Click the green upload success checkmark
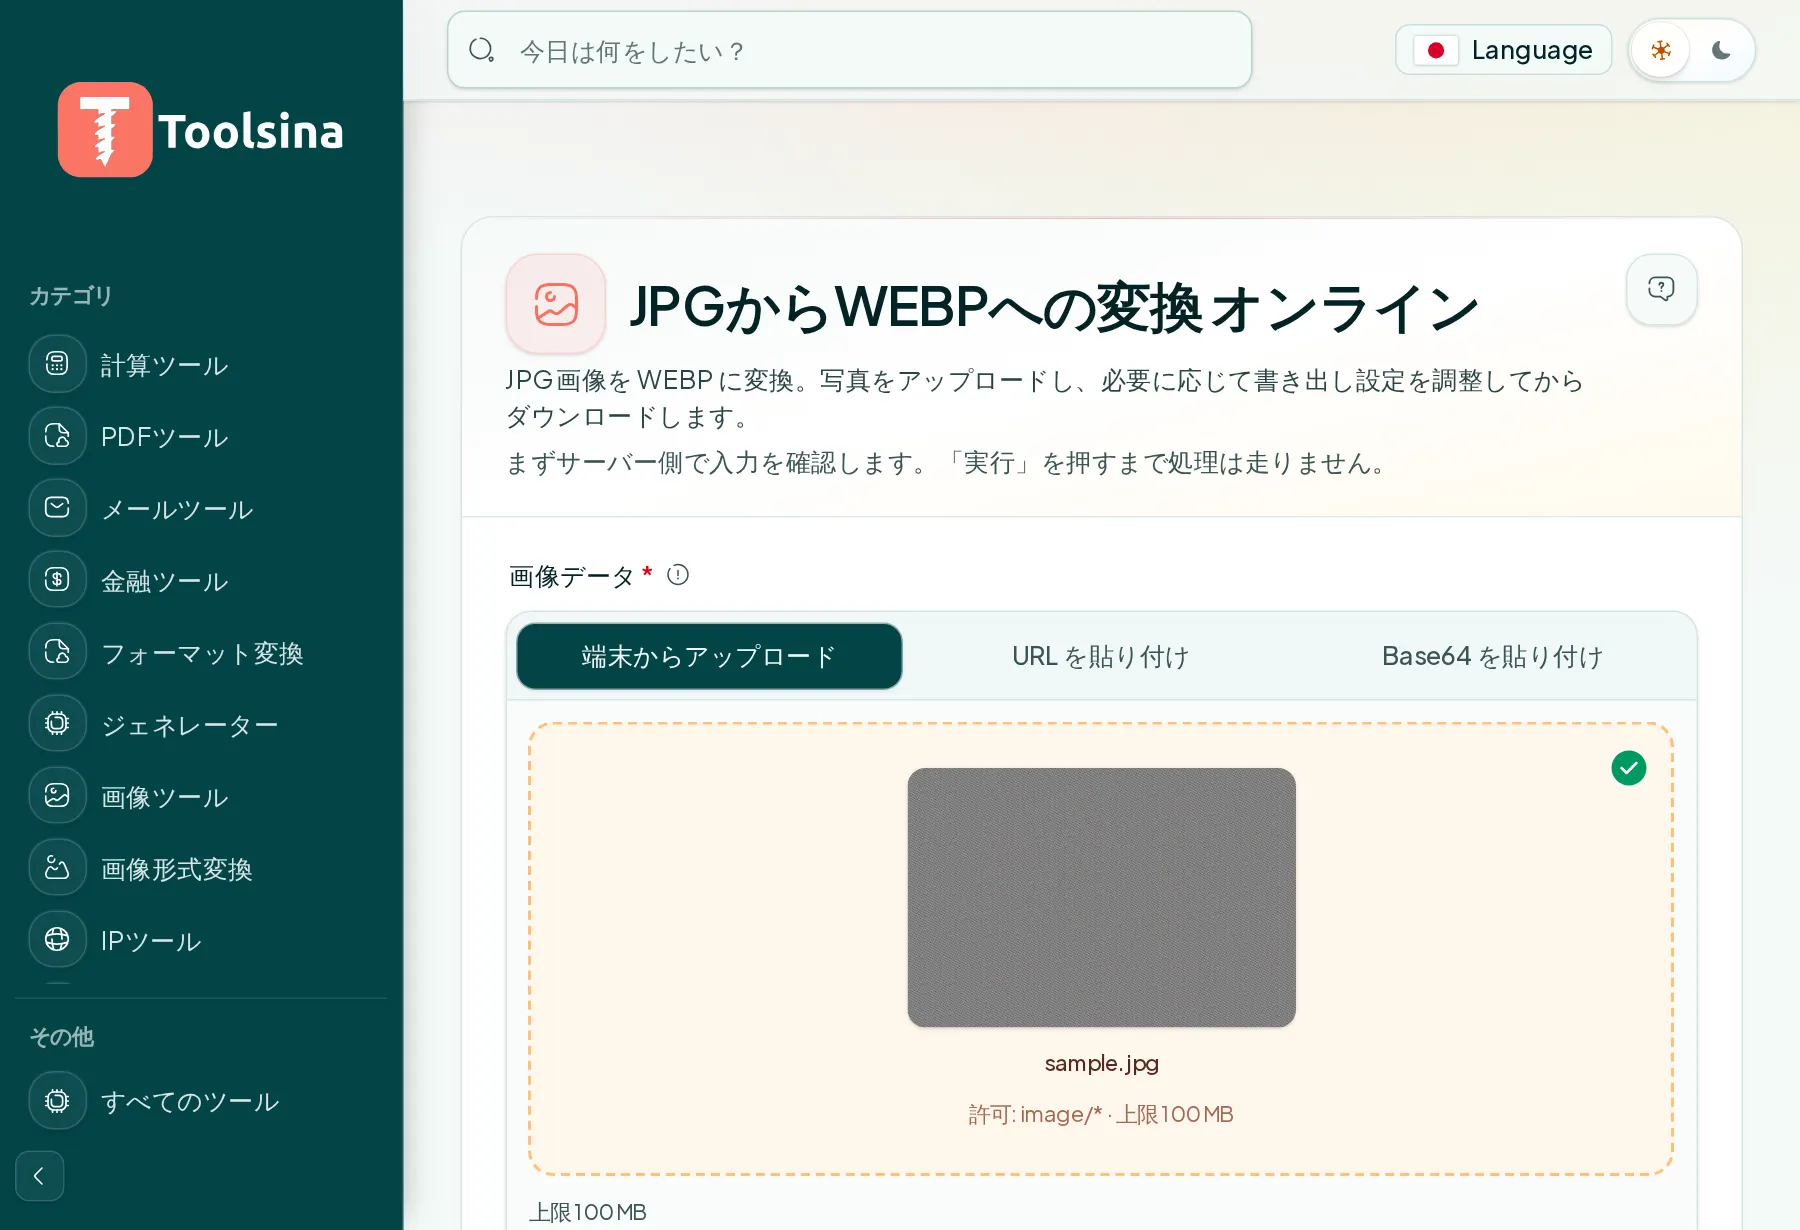The image size is (1800, 1230). pyautogui.click(x=1629, y=768)
